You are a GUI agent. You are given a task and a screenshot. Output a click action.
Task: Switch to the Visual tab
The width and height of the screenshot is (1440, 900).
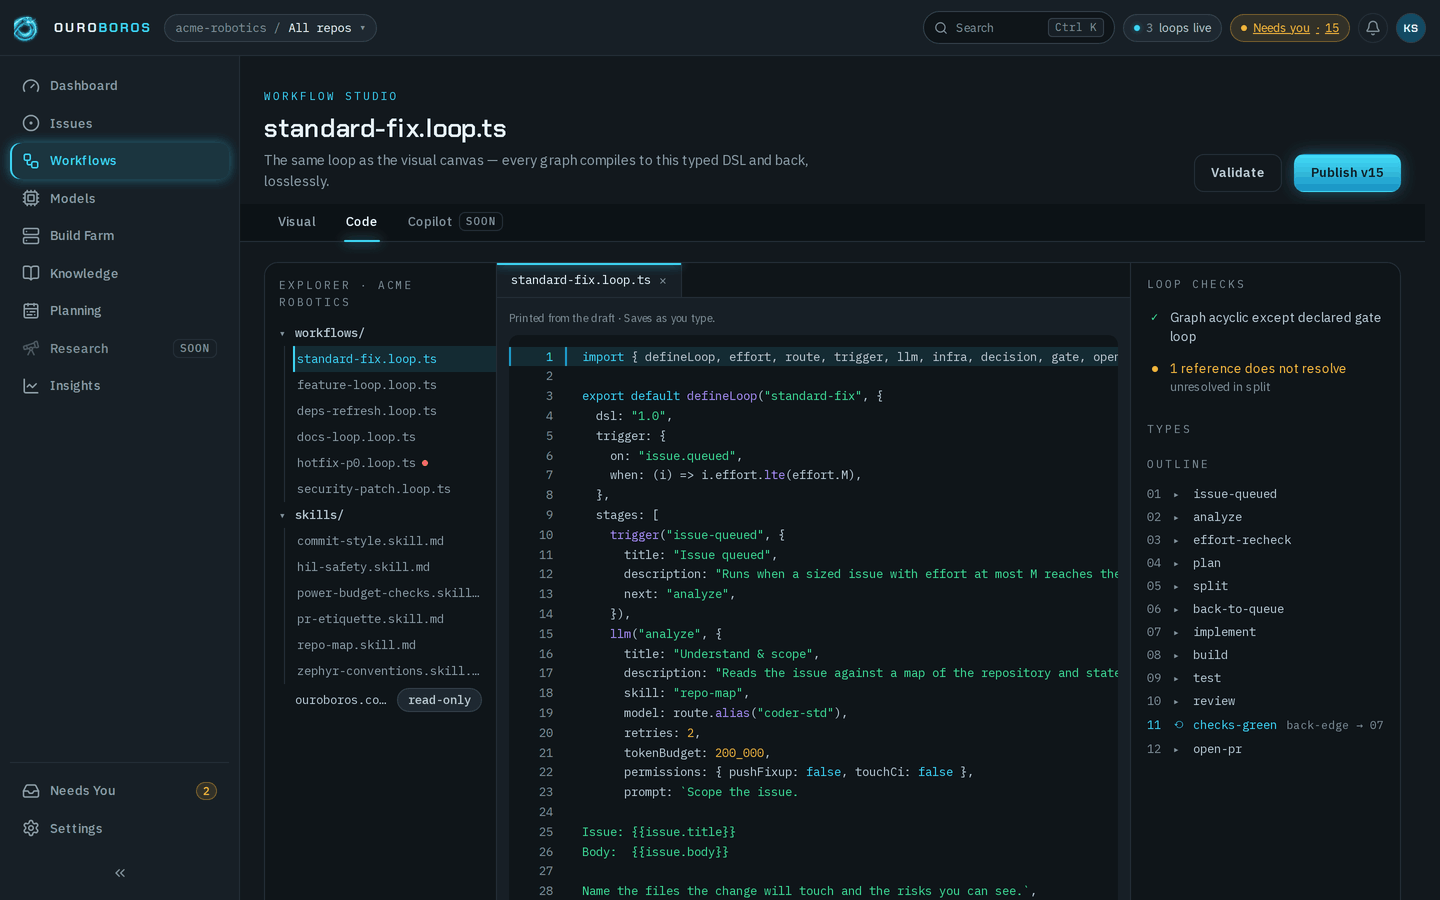tap(297, 222)
